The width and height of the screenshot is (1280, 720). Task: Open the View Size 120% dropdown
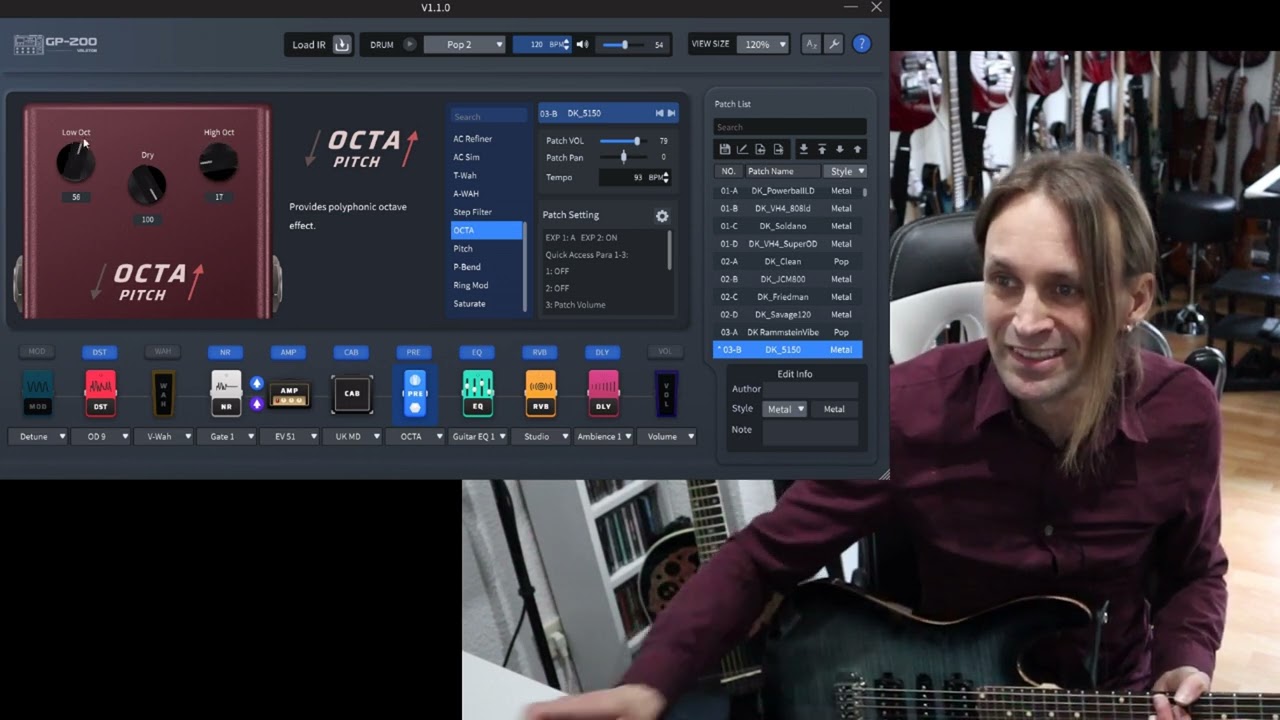[763, 45]
